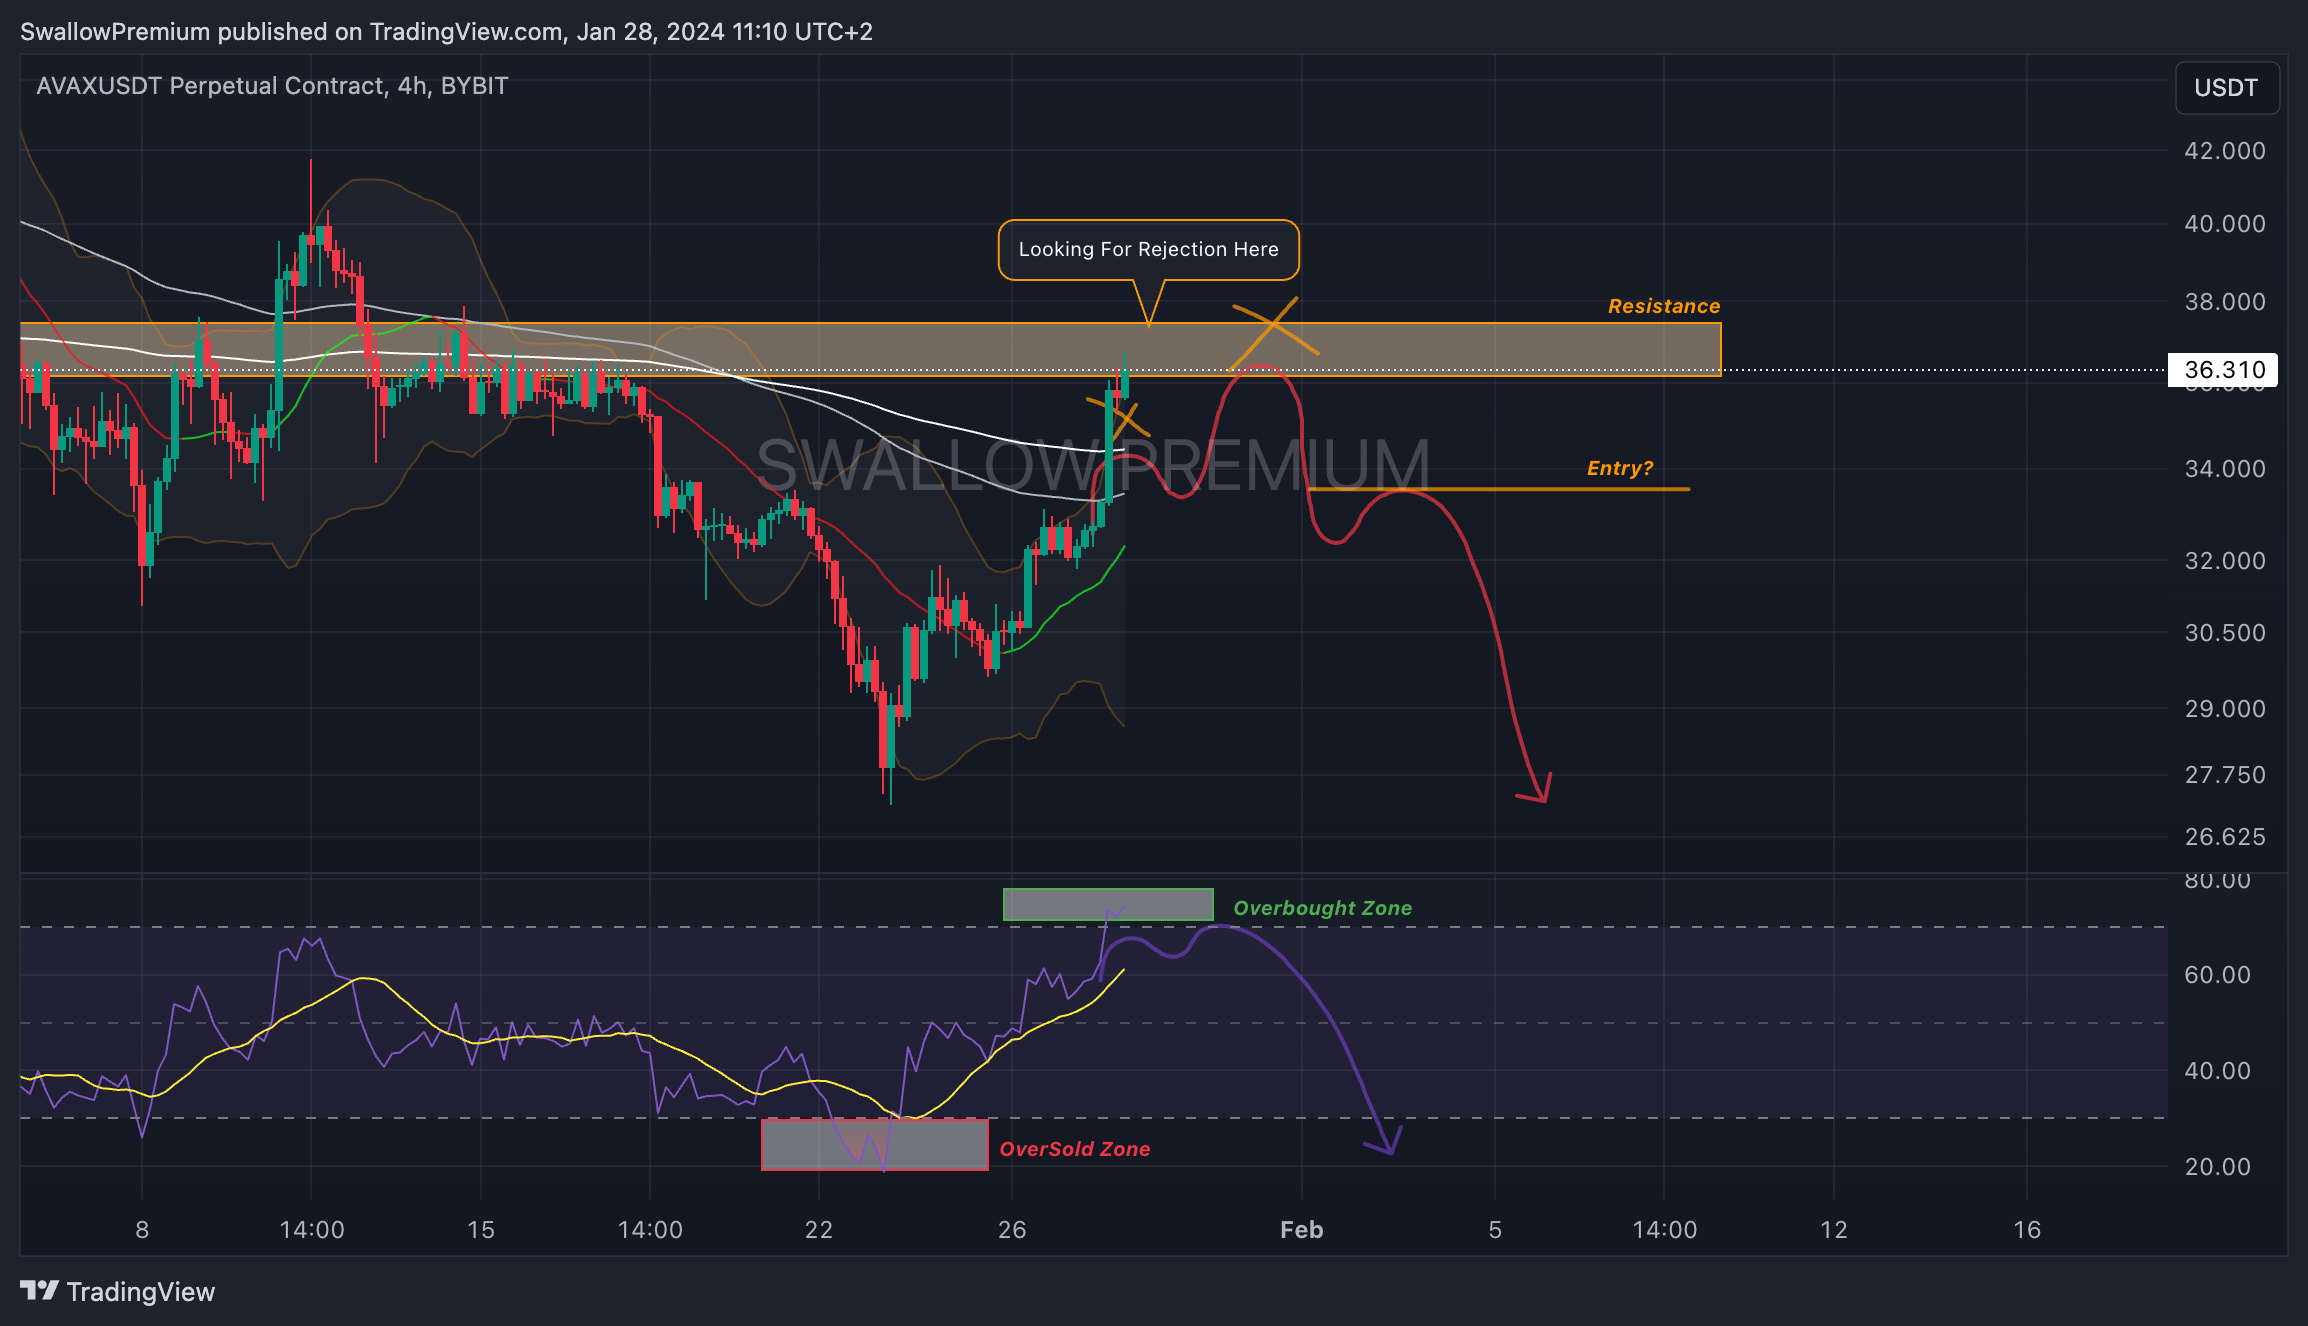Click the 34.000 price axis label

pos(2225,469)
